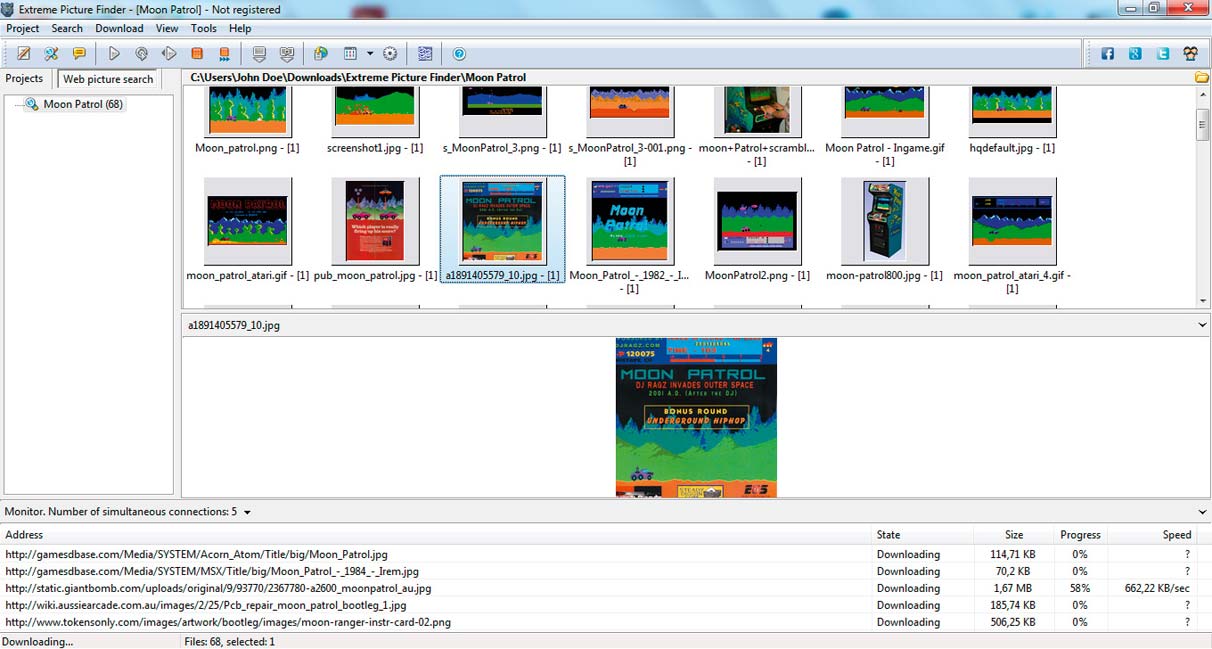This screenshot has width=1212, height=649.
Task: Click the Twitter share icon
Action: 1163,54
